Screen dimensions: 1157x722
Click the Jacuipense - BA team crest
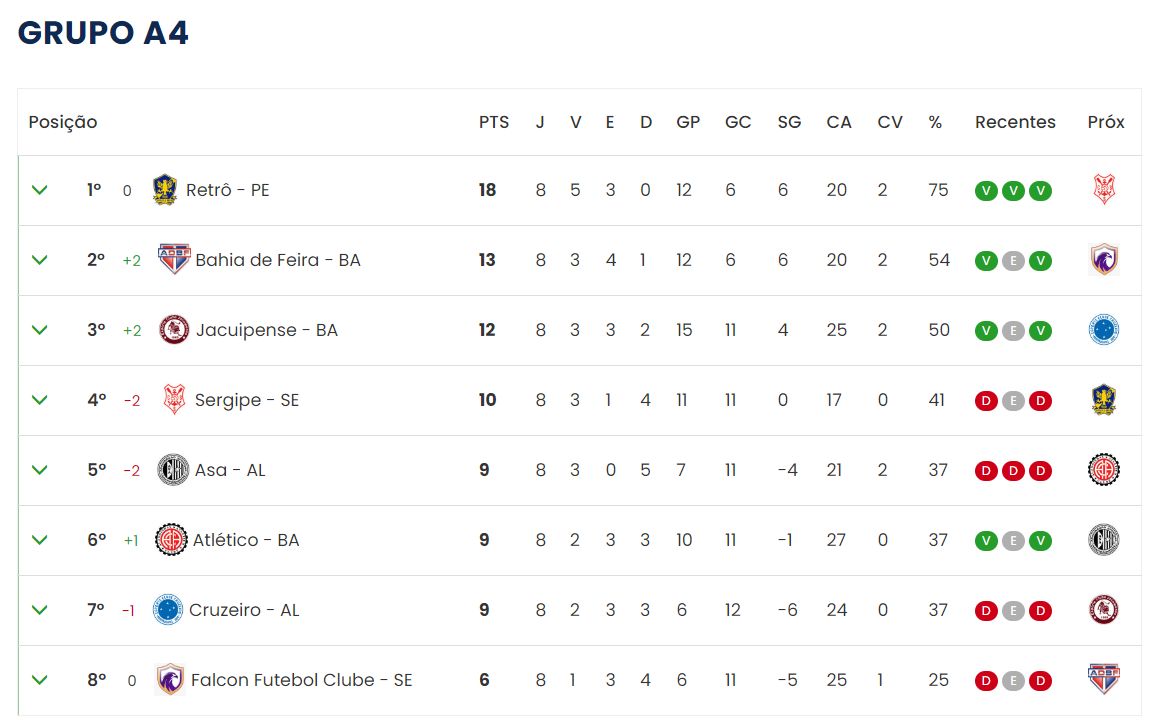point(174,329)
